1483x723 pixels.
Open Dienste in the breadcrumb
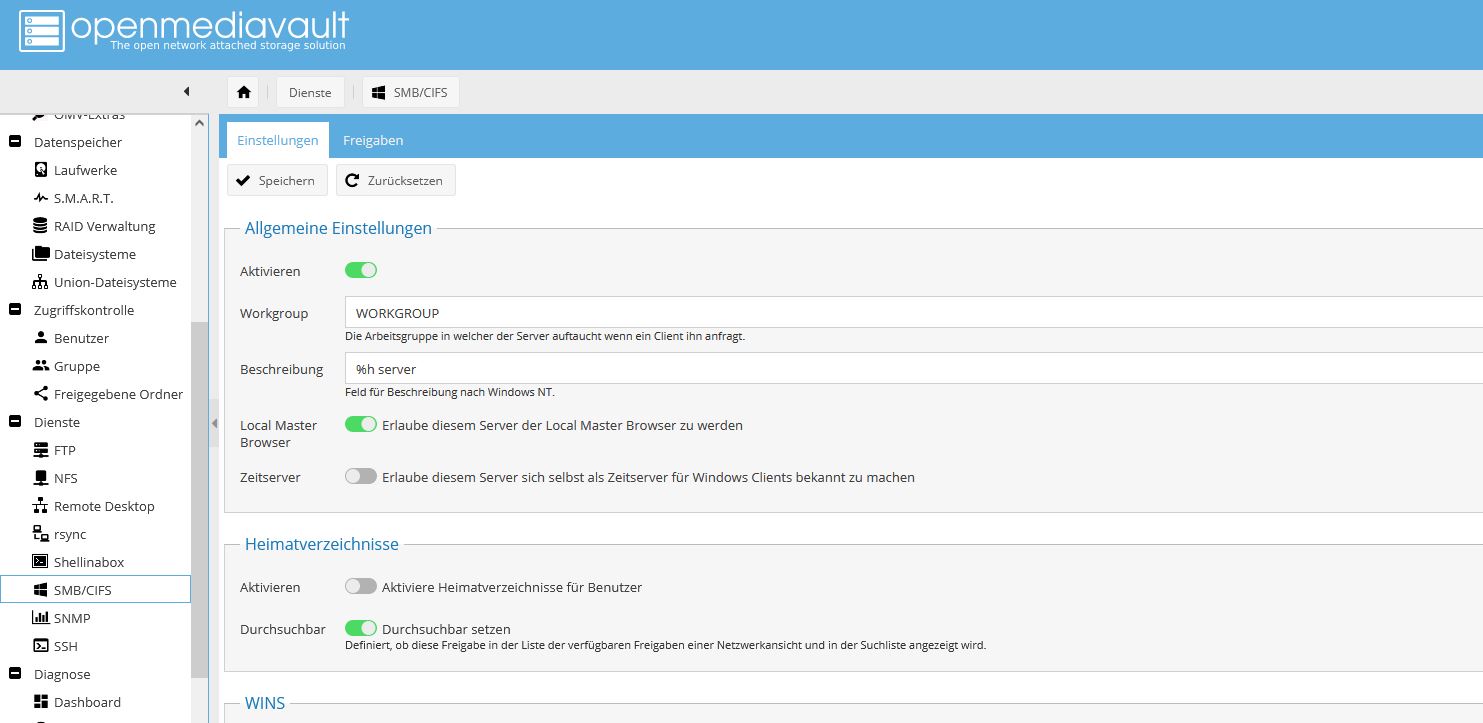(310, 92)
